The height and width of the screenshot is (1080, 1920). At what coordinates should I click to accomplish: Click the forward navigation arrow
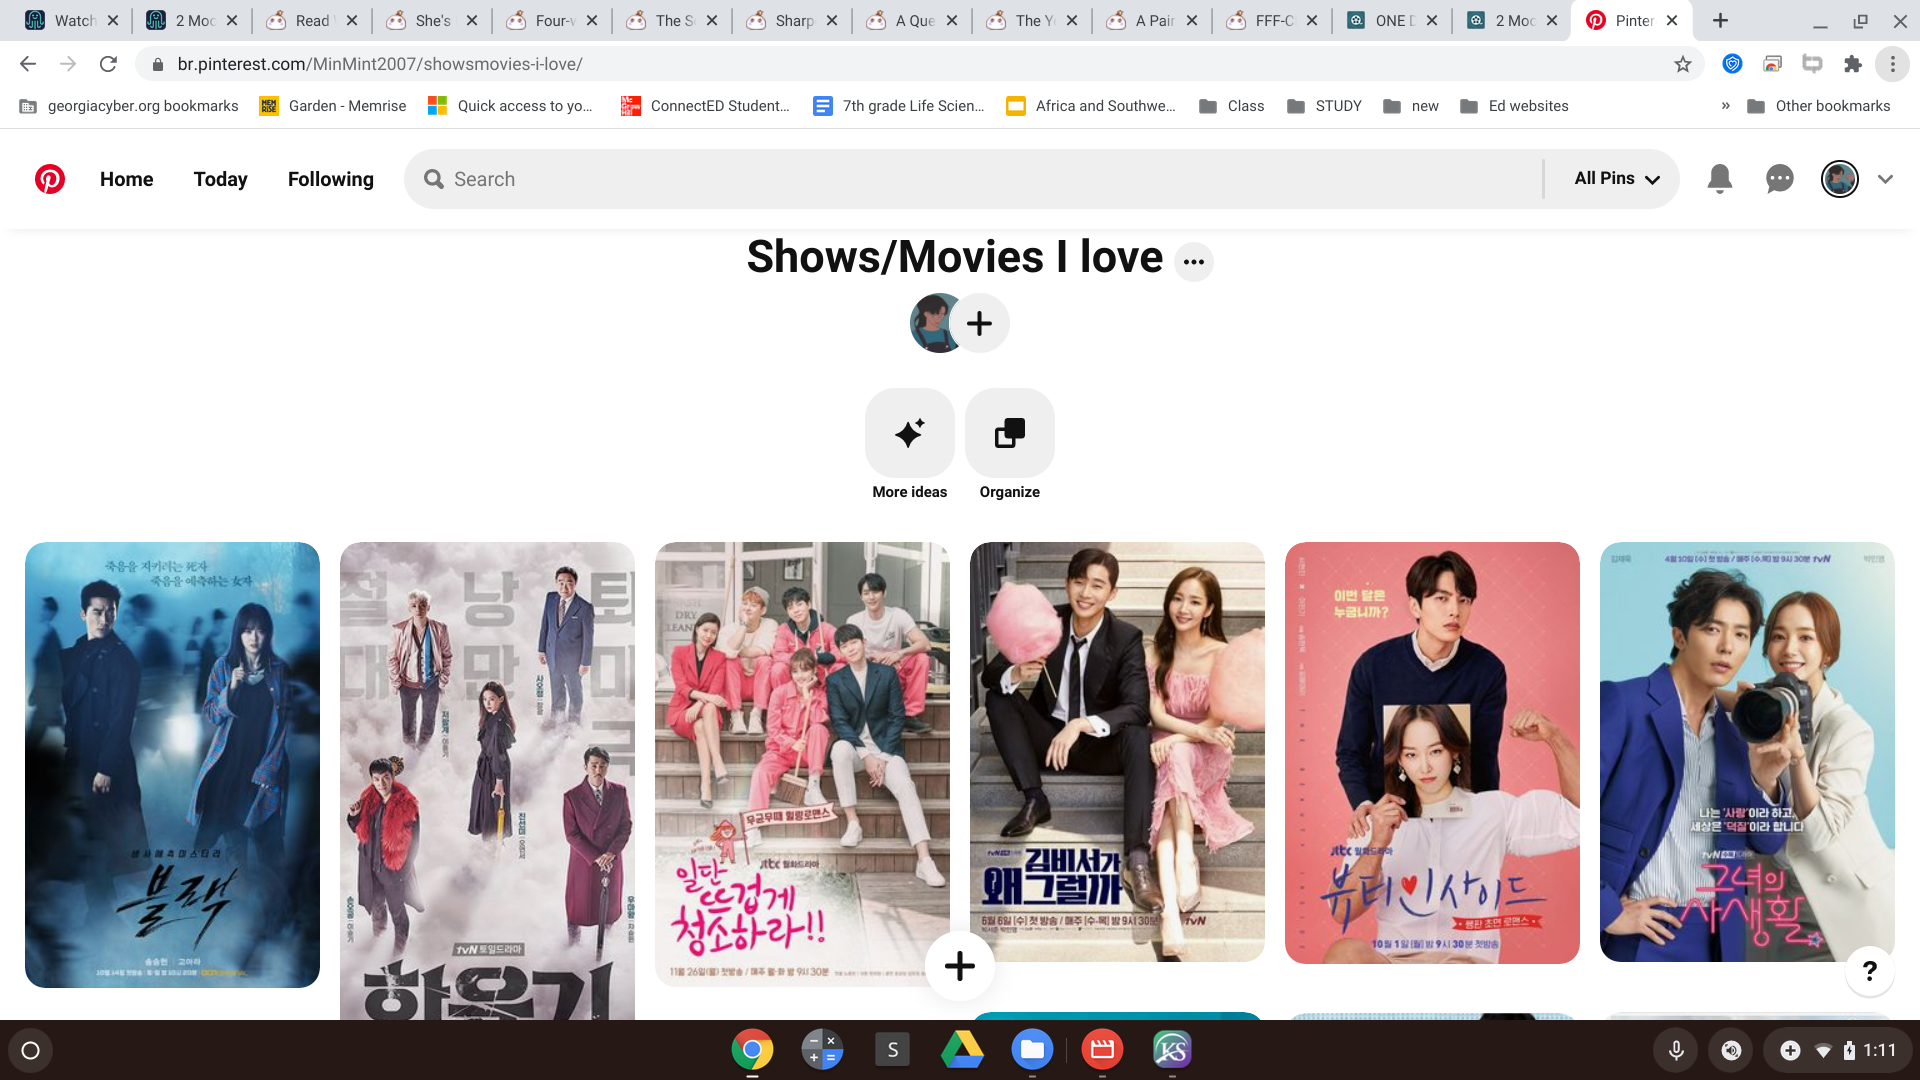(x=68, y=64)
